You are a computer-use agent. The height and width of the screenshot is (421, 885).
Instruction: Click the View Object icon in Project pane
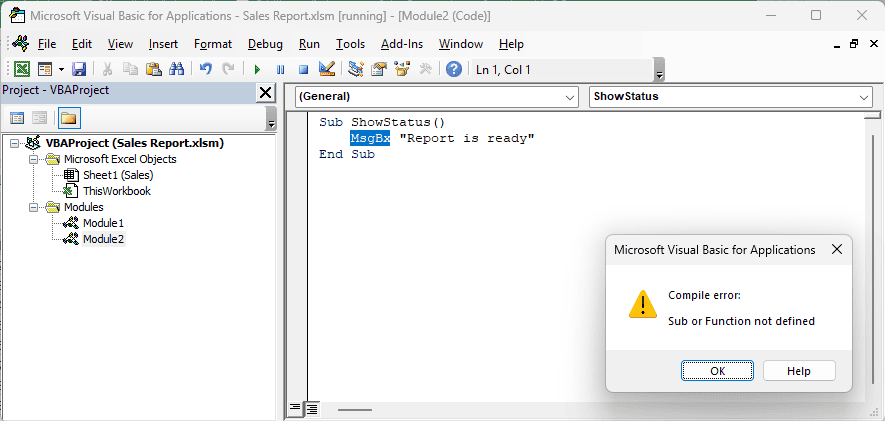click(x=40, y=118)
